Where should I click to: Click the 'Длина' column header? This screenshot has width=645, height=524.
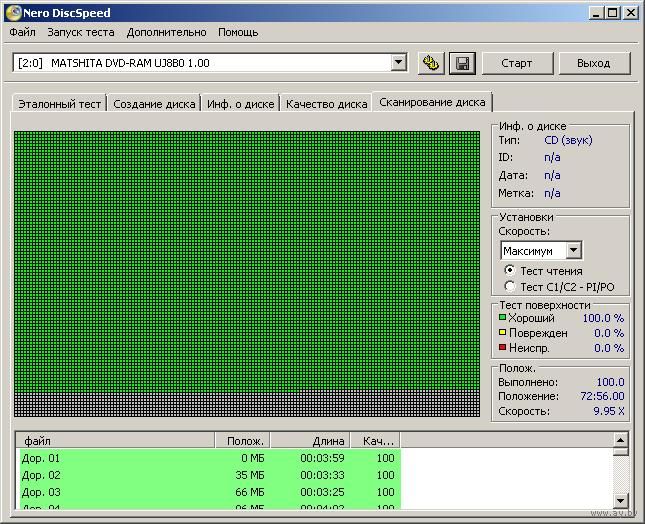tap(310, 441)
